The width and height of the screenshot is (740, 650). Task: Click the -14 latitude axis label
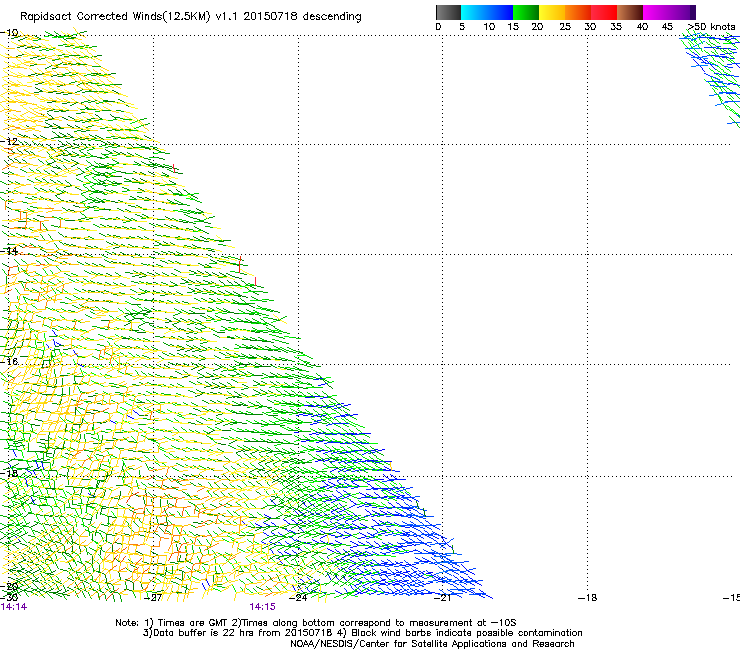[x=9, y=251]
